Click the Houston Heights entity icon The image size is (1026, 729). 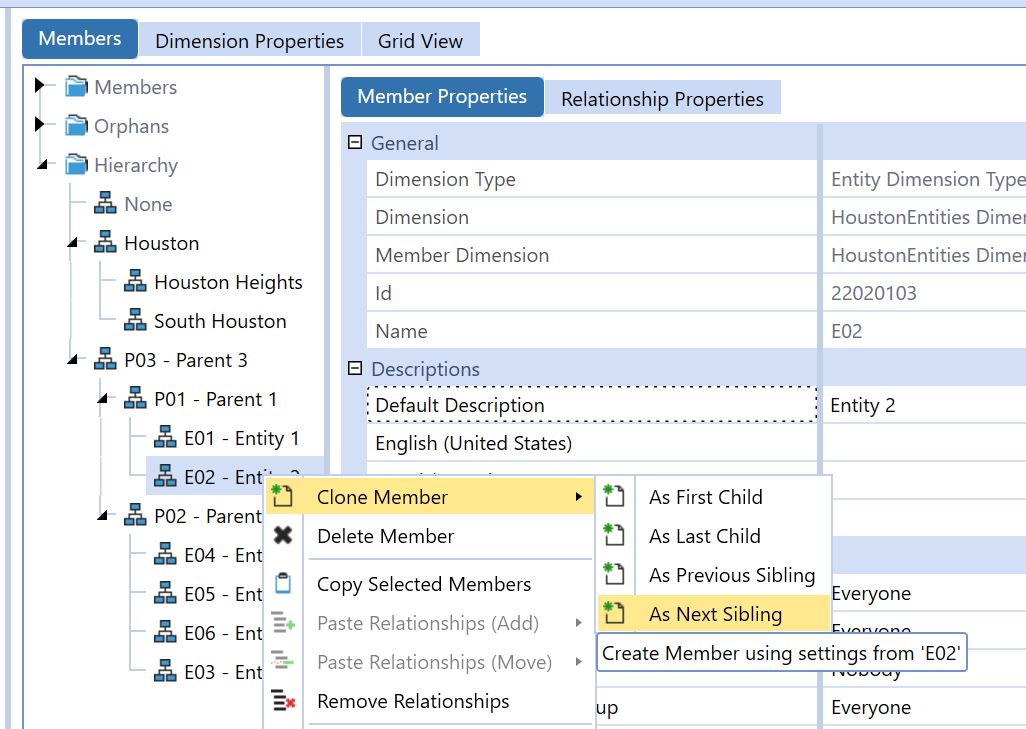(135, 283)
